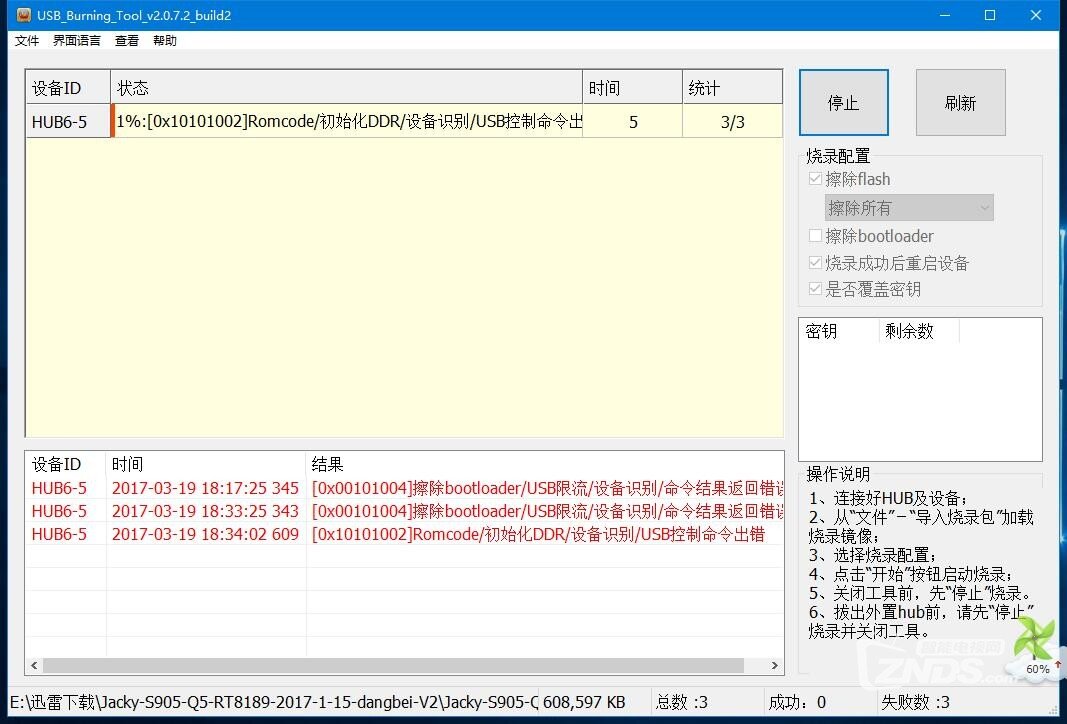
Task: Click the log scrollbar left arrow
Action: 35,665
